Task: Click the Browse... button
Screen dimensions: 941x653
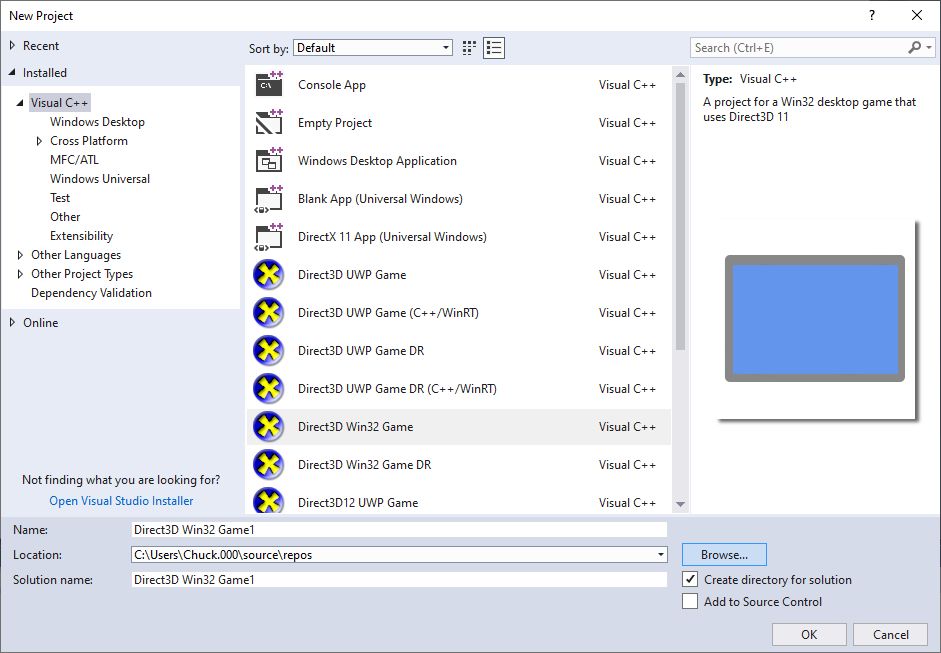Action: tap(724, 555)
